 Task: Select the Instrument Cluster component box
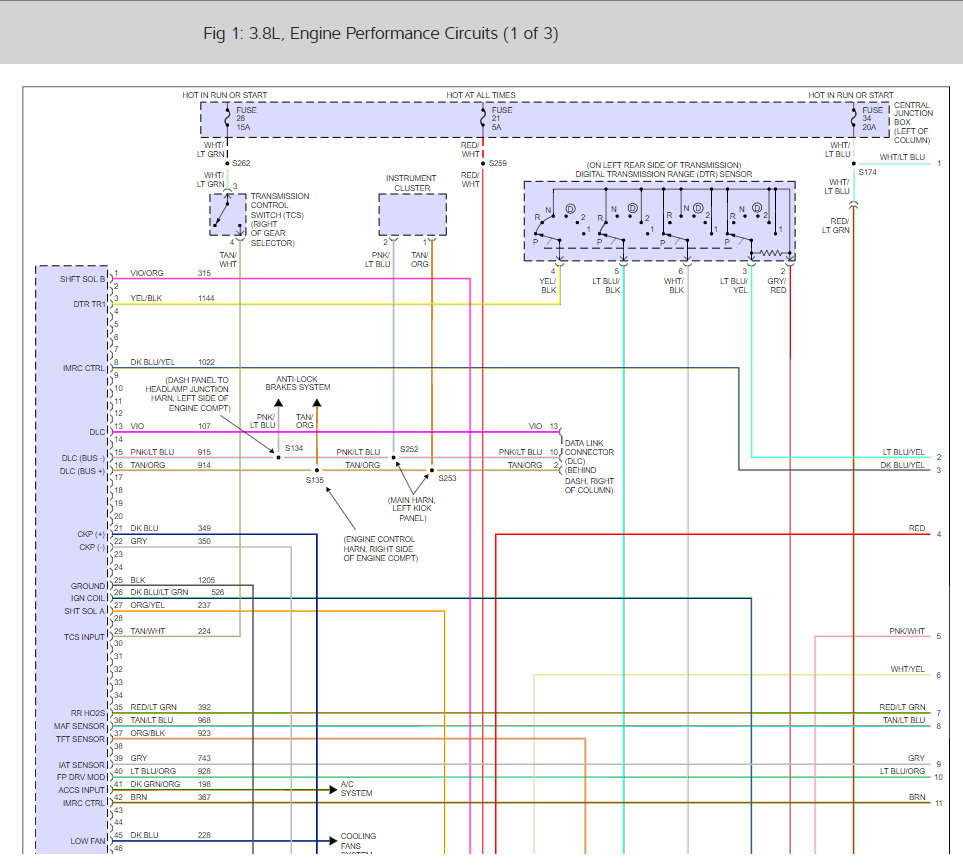(x=412, y=214)
